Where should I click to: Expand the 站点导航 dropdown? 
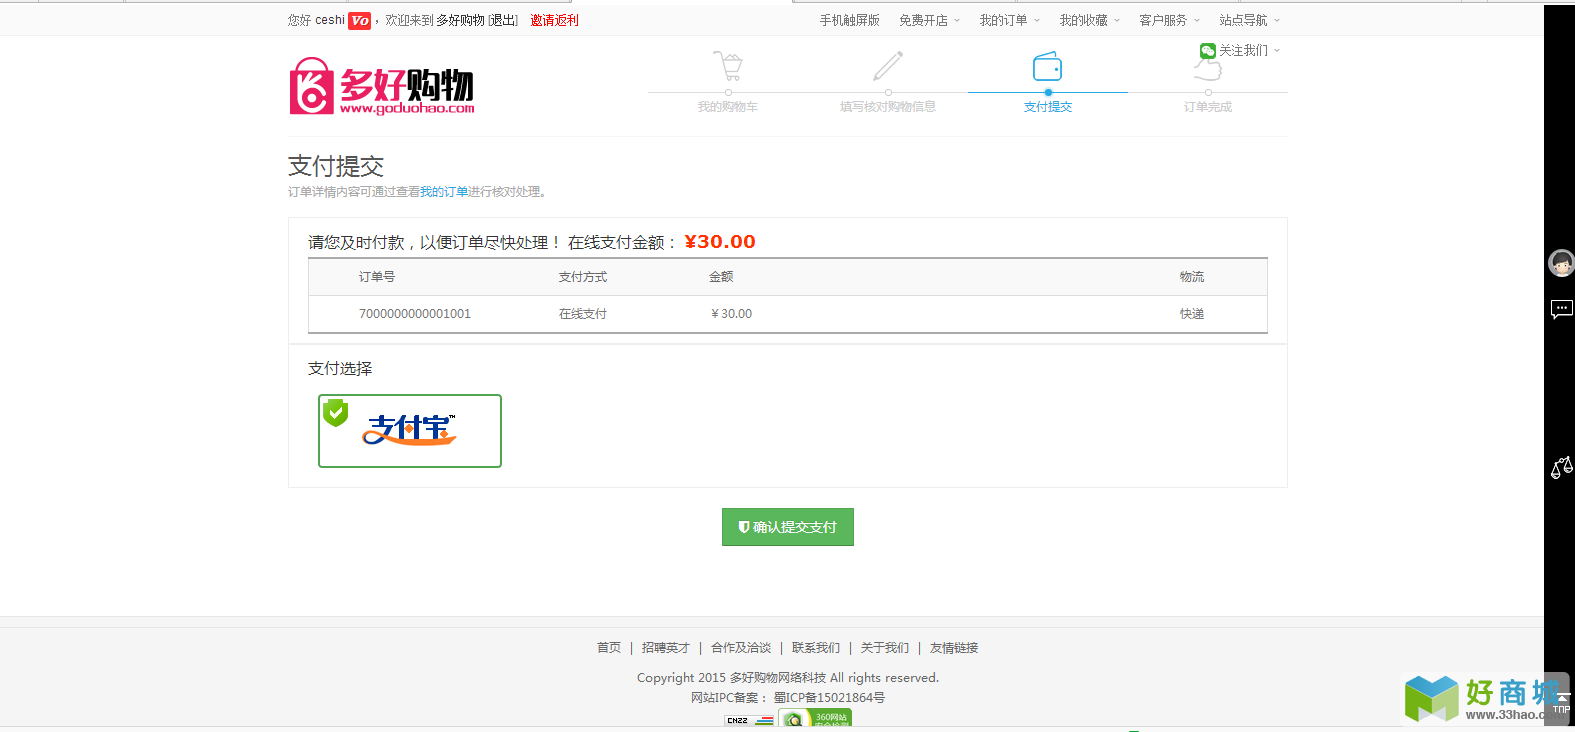click(x=1250, y=20)
